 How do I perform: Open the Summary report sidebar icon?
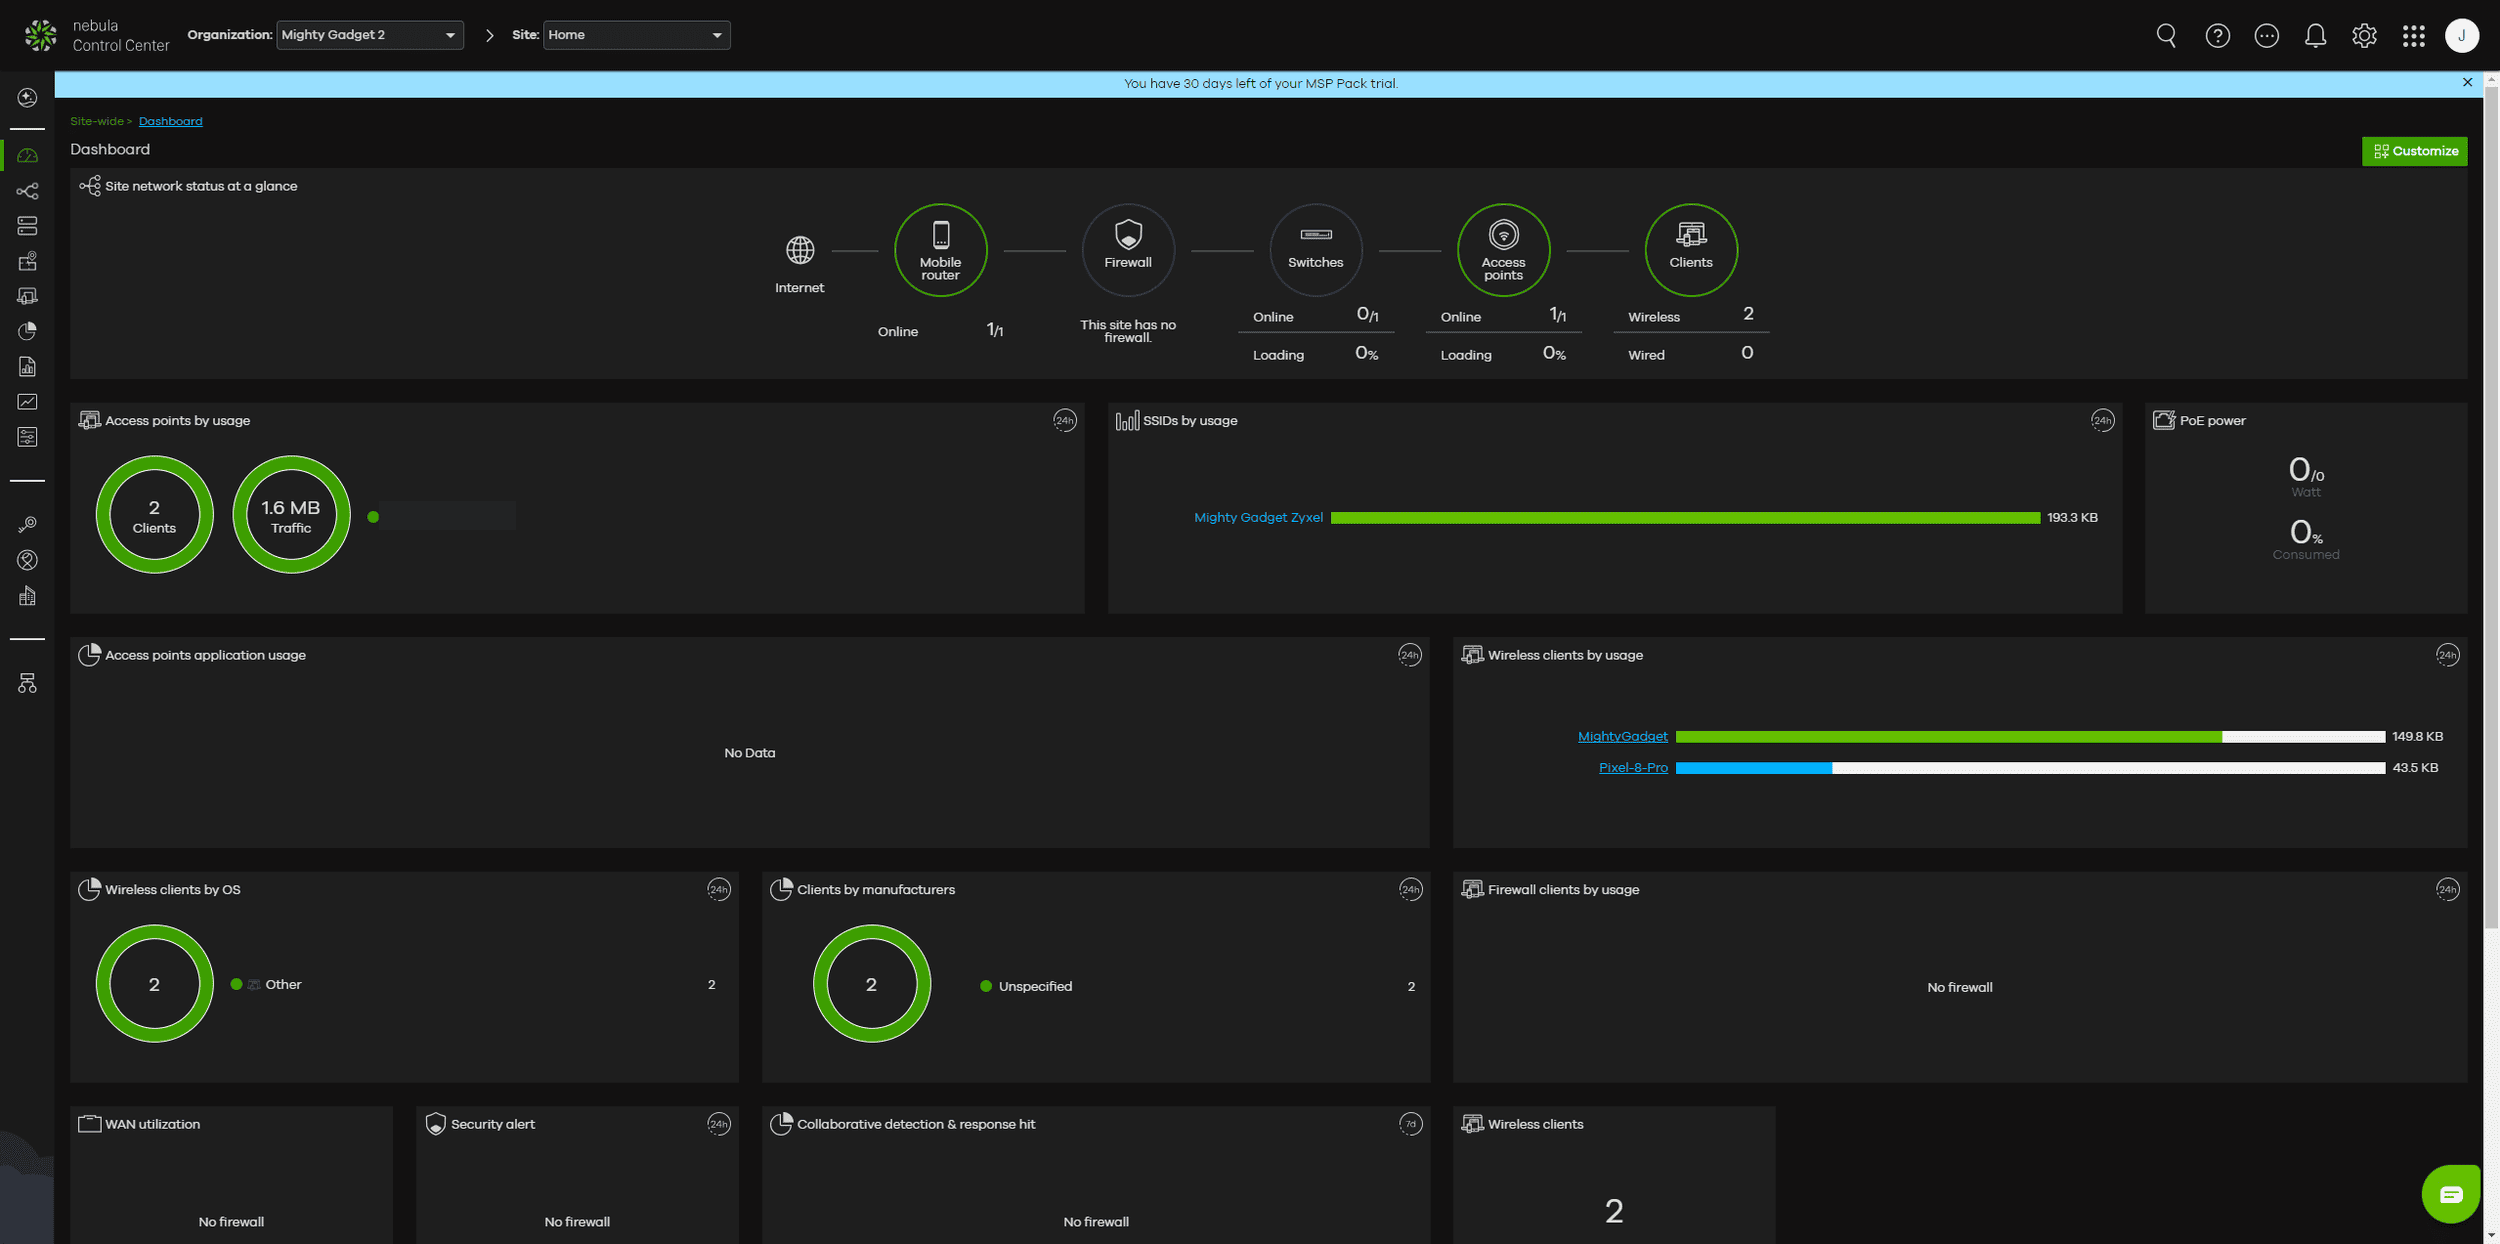pos(27,367)
